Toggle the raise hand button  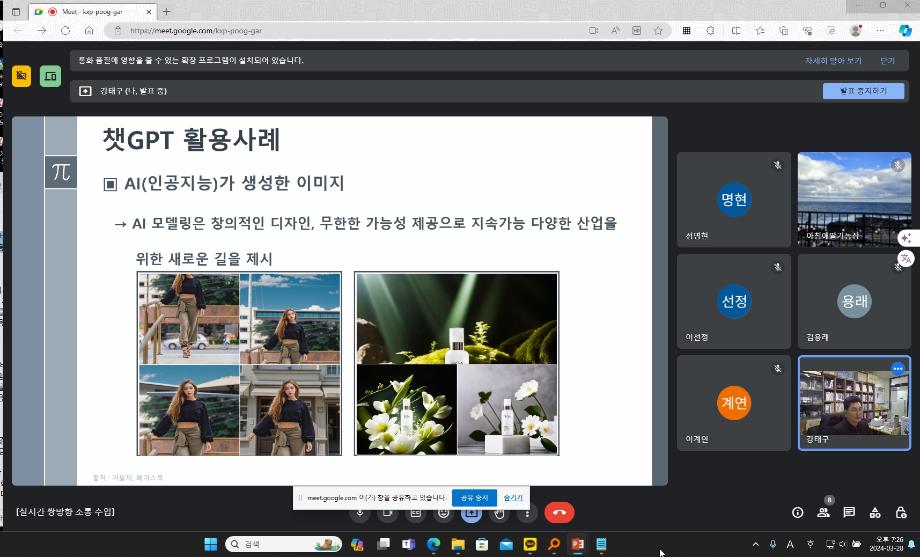(x=499, y=513)
